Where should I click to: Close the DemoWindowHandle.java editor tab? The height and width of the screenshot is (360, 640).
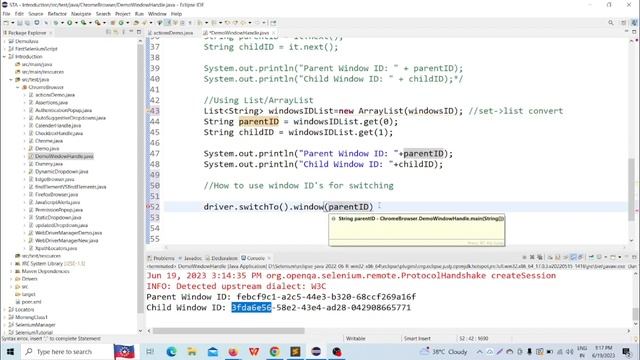[273, 33]
